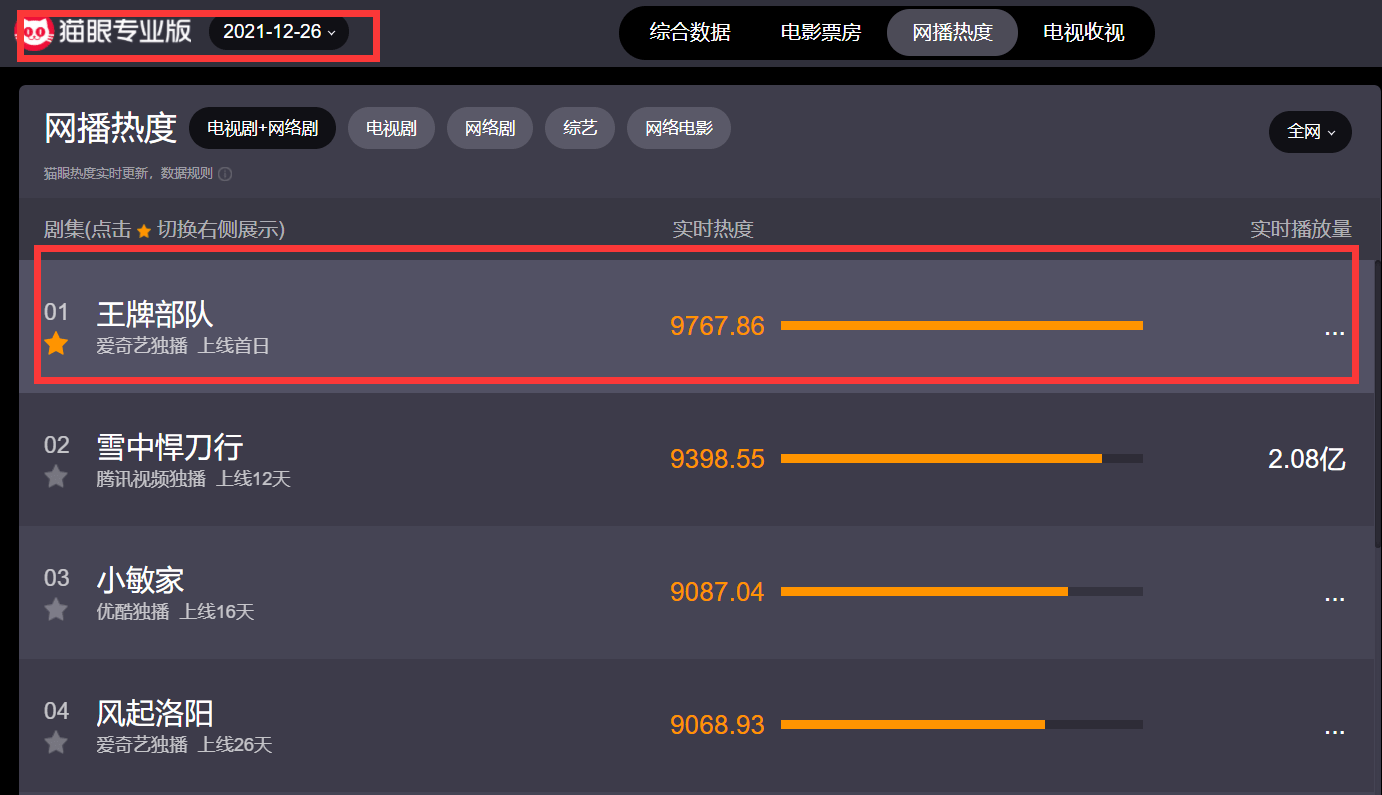This screenshot has width=1382, height=795.
Task: Click 腾讯视频独播 上线12天 subtitle
Action: [x=193, y=479]
